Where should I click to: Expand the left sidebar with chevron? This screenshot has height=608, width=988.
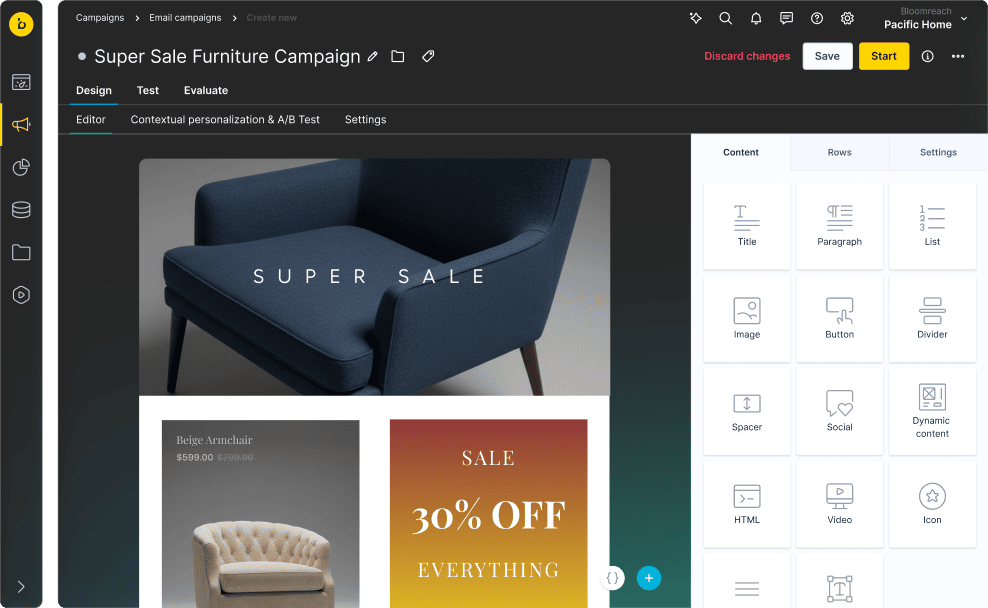coord(21,587)
